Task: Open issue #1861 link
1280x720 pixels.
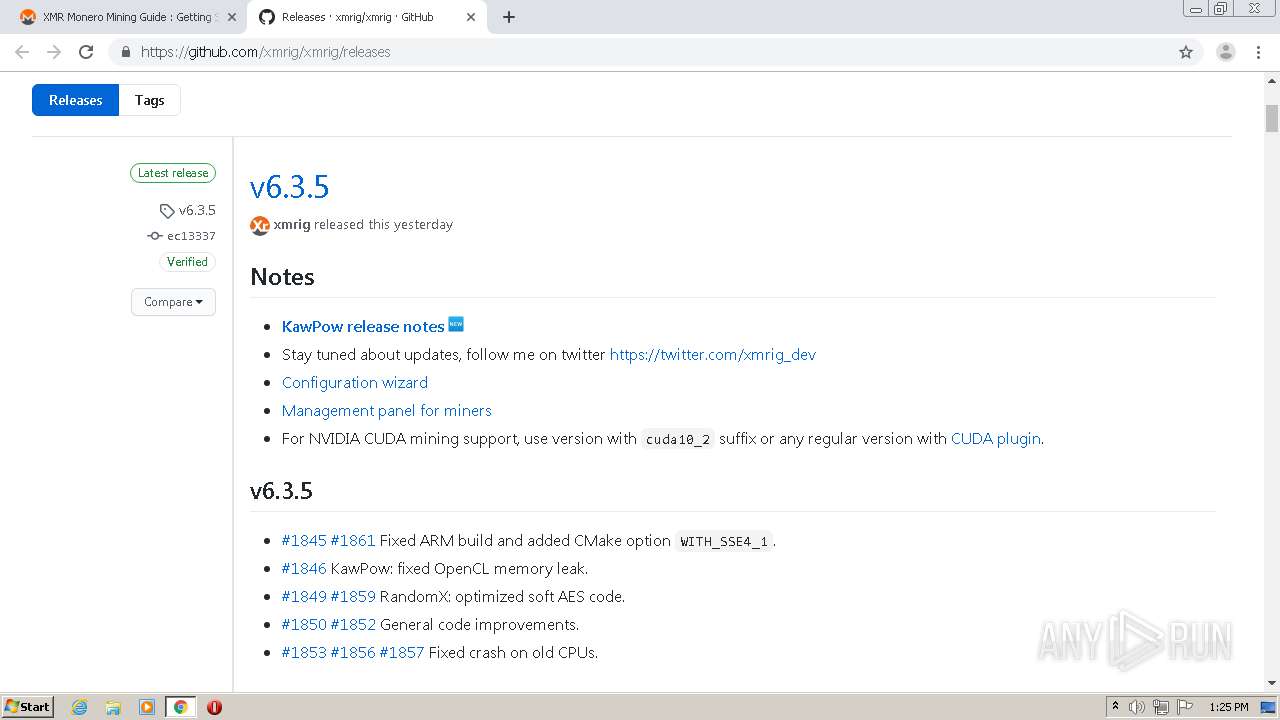Action: pos(353,540)
